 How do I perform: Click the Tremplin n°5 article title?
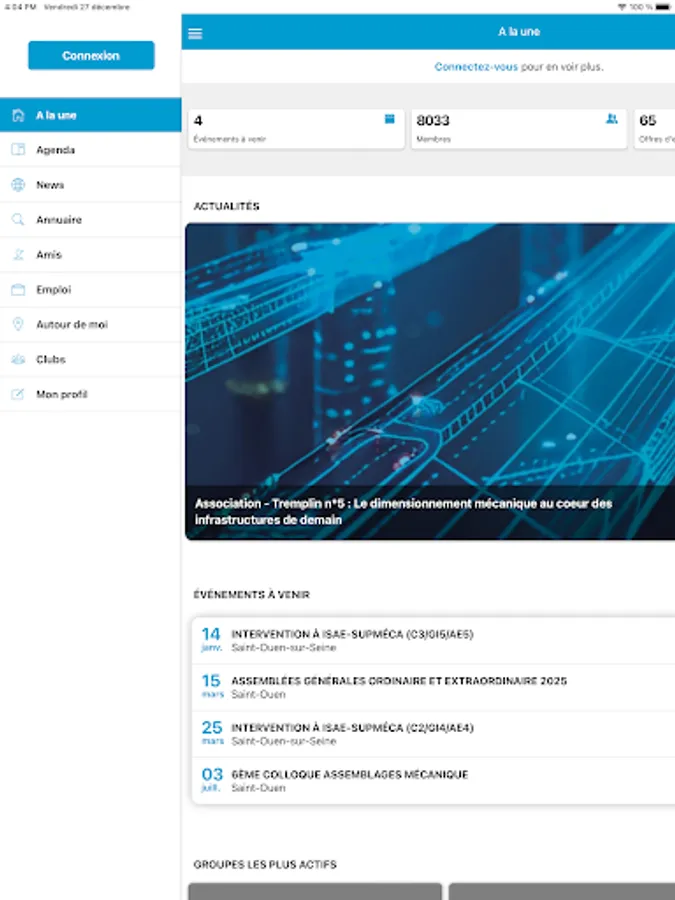coord(404,511)
